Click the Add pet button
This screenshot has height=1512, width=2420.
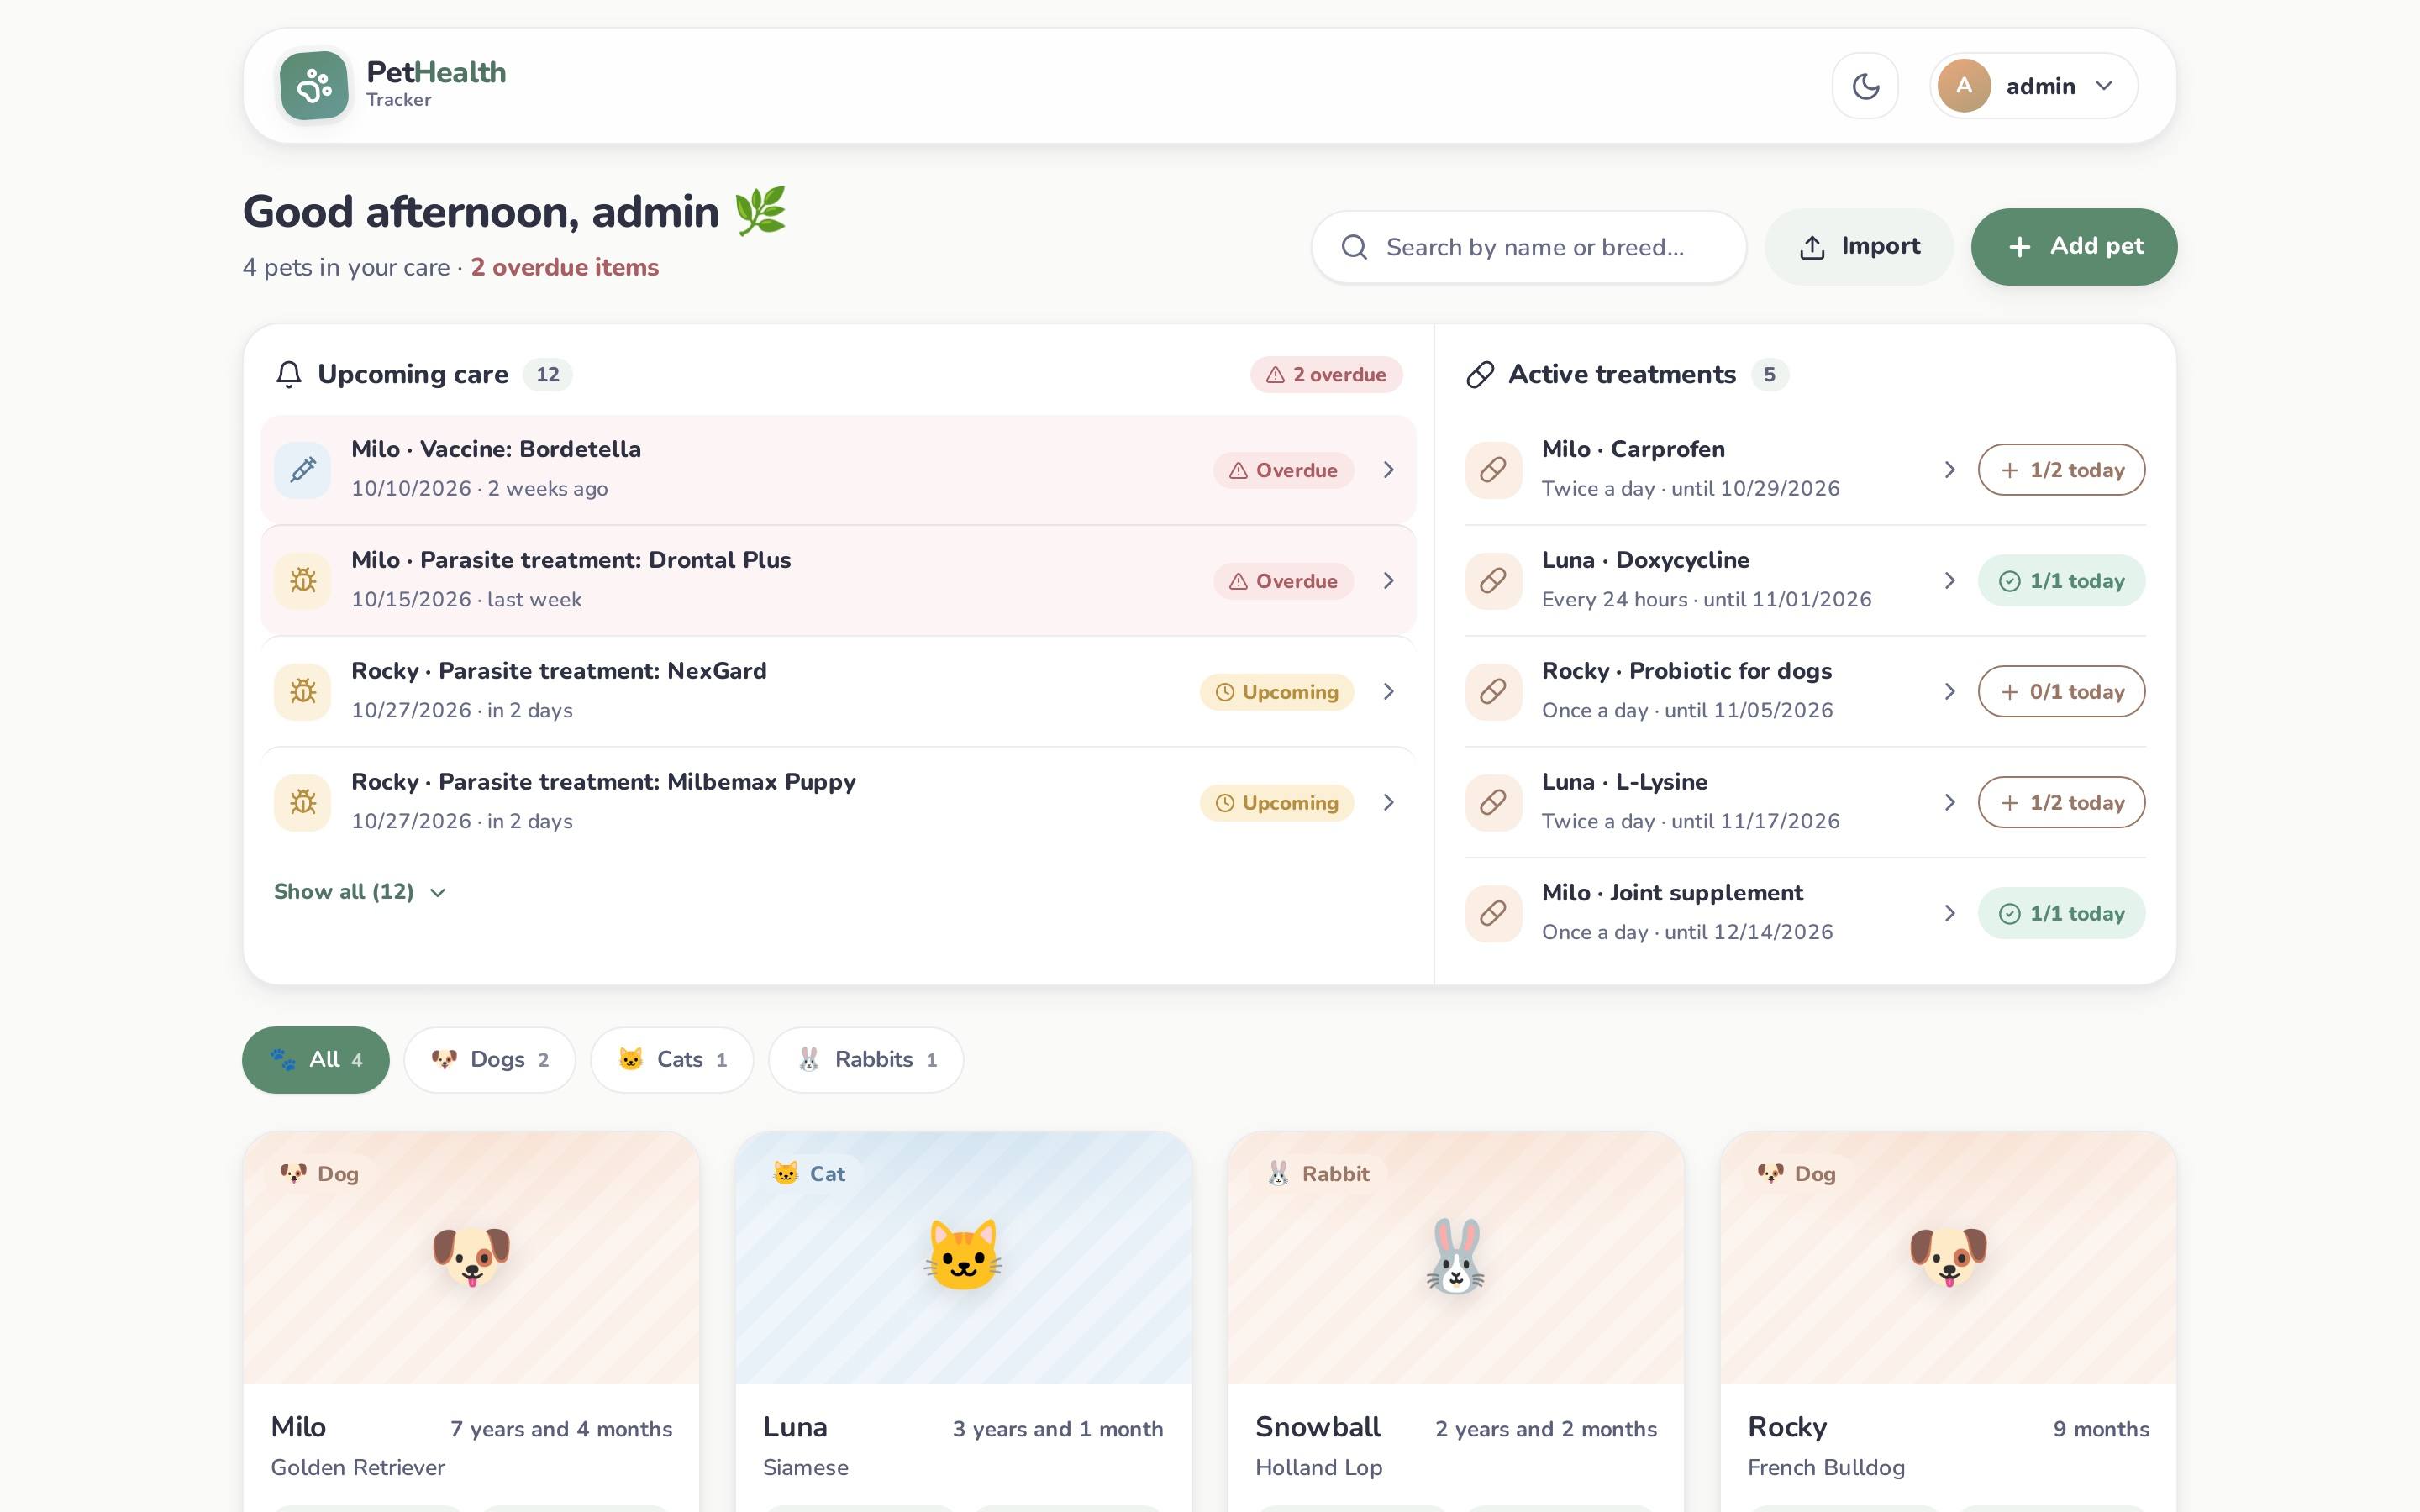(2074, 246)
